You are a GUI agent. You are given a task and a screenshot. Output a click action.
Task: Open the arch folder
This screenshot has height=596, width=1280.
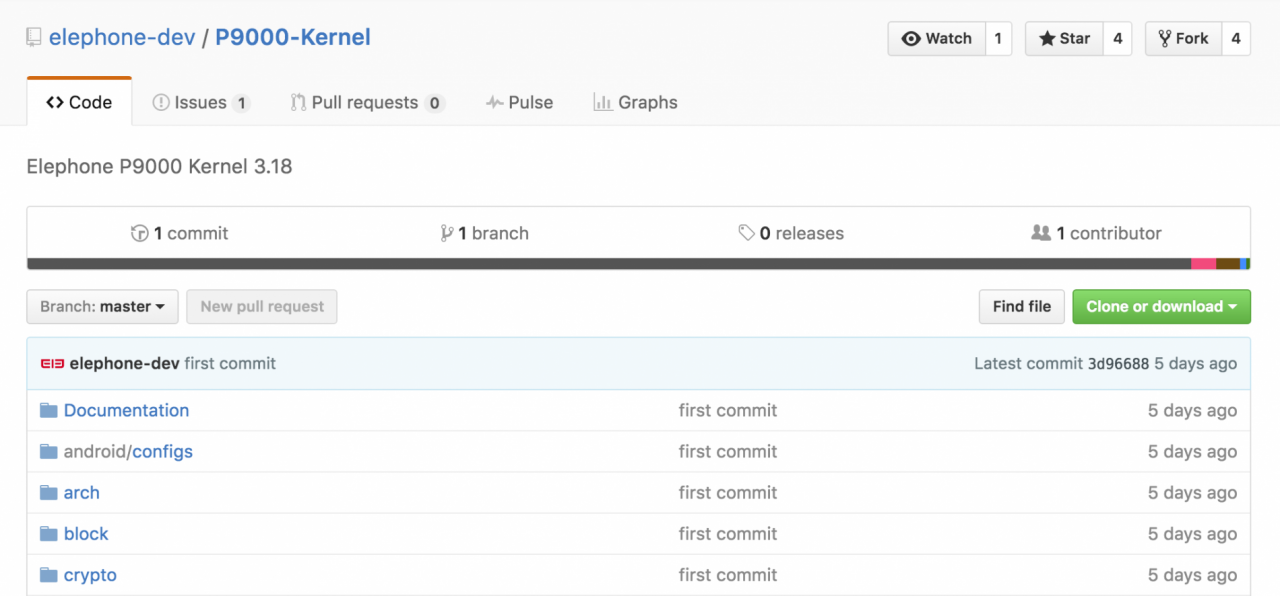[82, 493]
